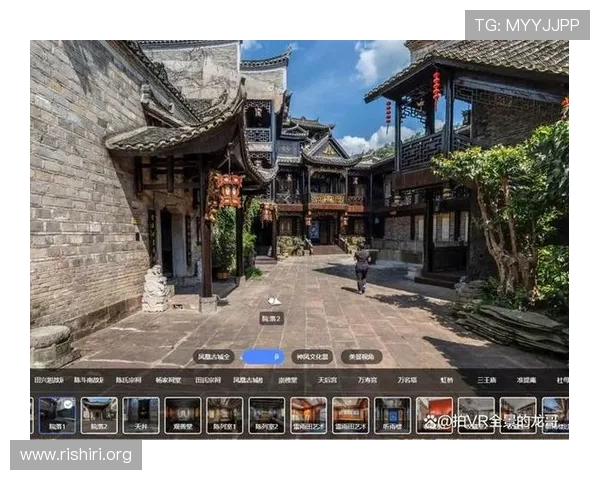Switch to the 虹桥 location tab
The image size is (600, 480).
click(x=447, y=380)
